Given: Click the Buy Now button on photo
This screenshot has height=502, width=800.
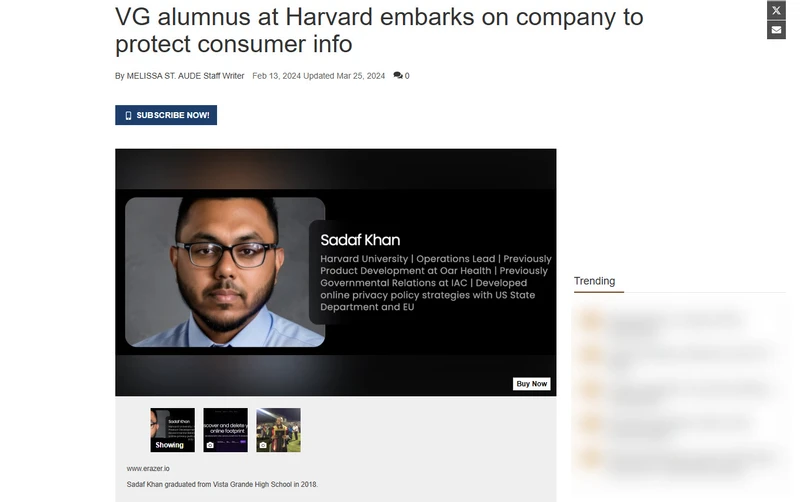Looking at the screenshot, I should [x=531, y=384].
